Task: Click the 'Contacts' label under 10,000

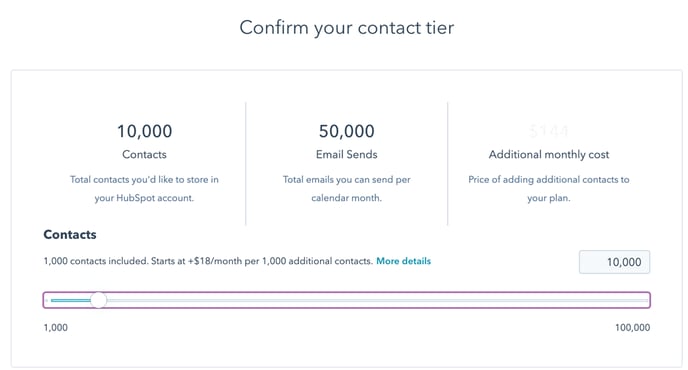Action: pyautogui.click(x=144, y=154)
